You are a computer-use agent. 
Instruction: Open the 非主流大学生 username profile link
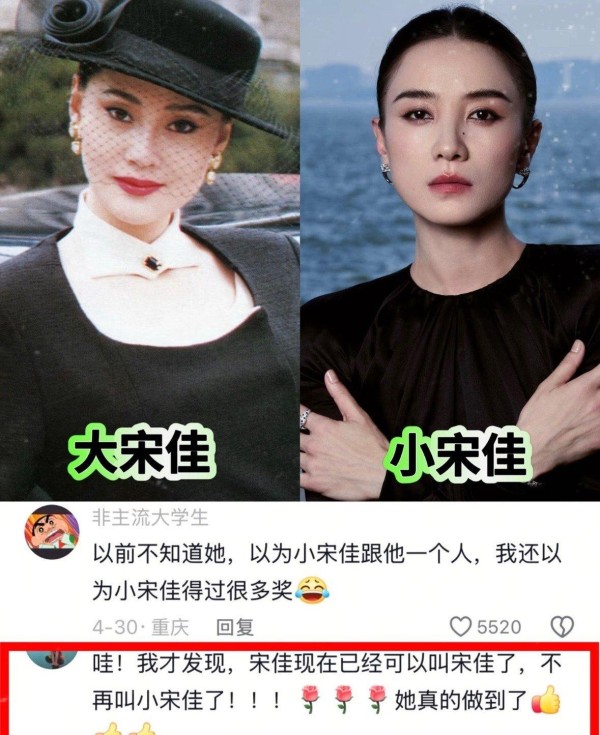tap(150, 518)
